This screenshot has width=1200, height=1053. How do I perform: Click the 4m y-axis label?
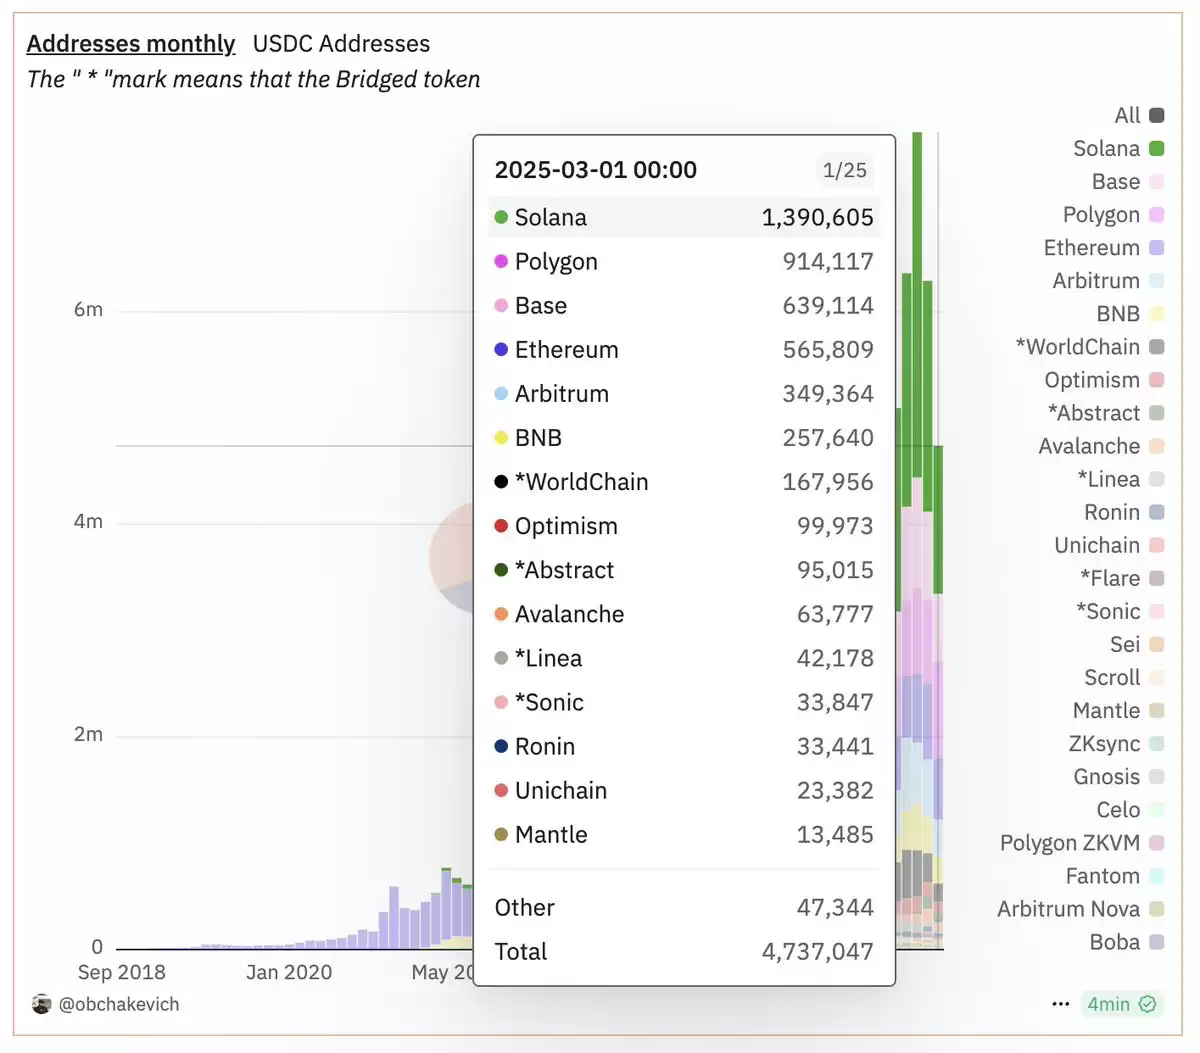coord(88,521)
